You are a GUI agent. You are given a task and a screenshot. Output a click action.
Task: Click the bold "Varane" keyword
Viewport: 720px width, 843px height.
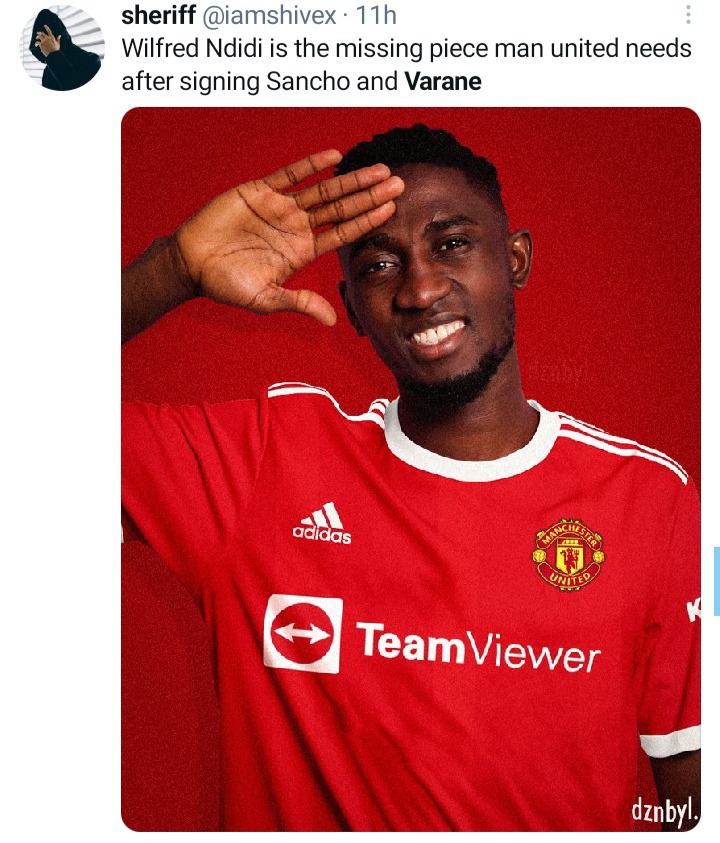click(x=443, y=82)
